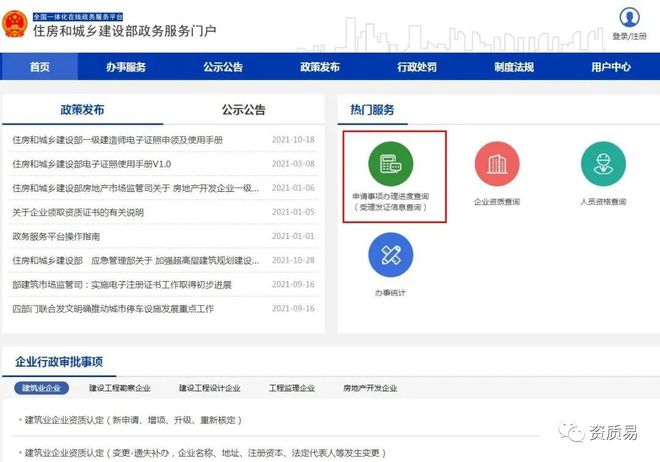The width and height of the screenshot is (660, 462).
Task: Go to 首页 in navigation bar
Action: point(40,67)
